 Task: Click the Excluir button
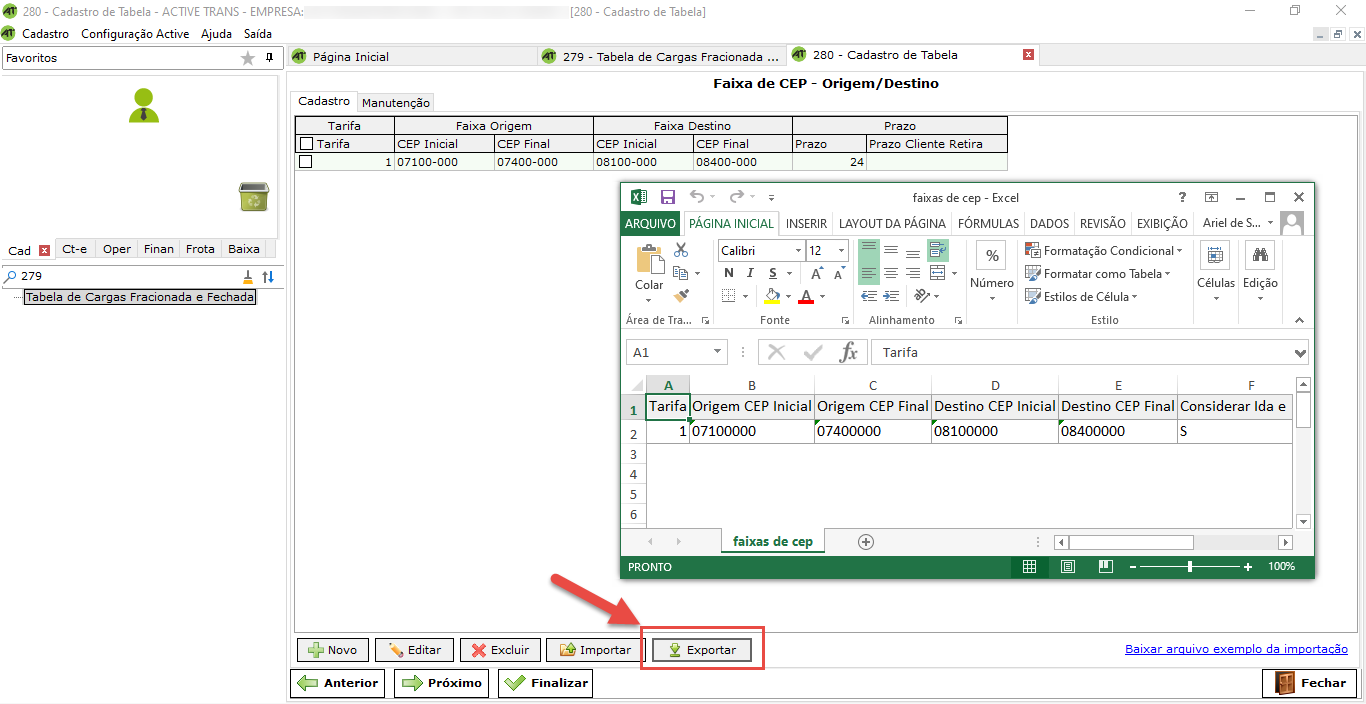[x=500, y=650]
